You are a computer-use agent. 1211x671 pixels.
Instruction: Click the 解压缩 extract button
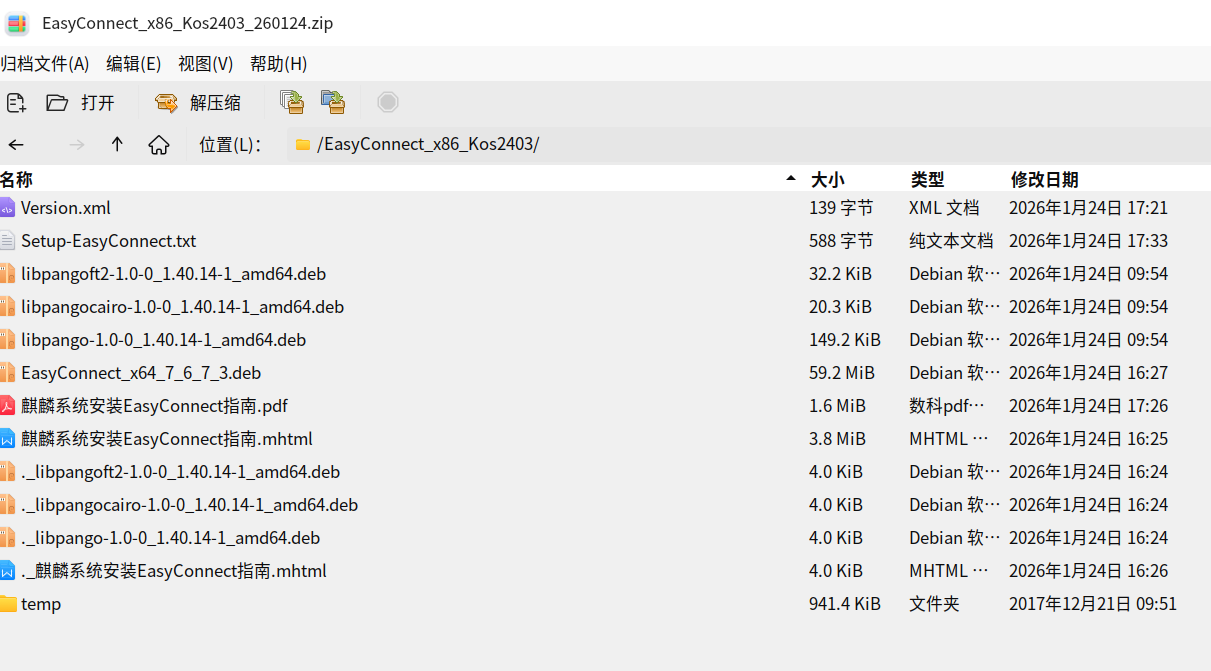click(198, 102)
